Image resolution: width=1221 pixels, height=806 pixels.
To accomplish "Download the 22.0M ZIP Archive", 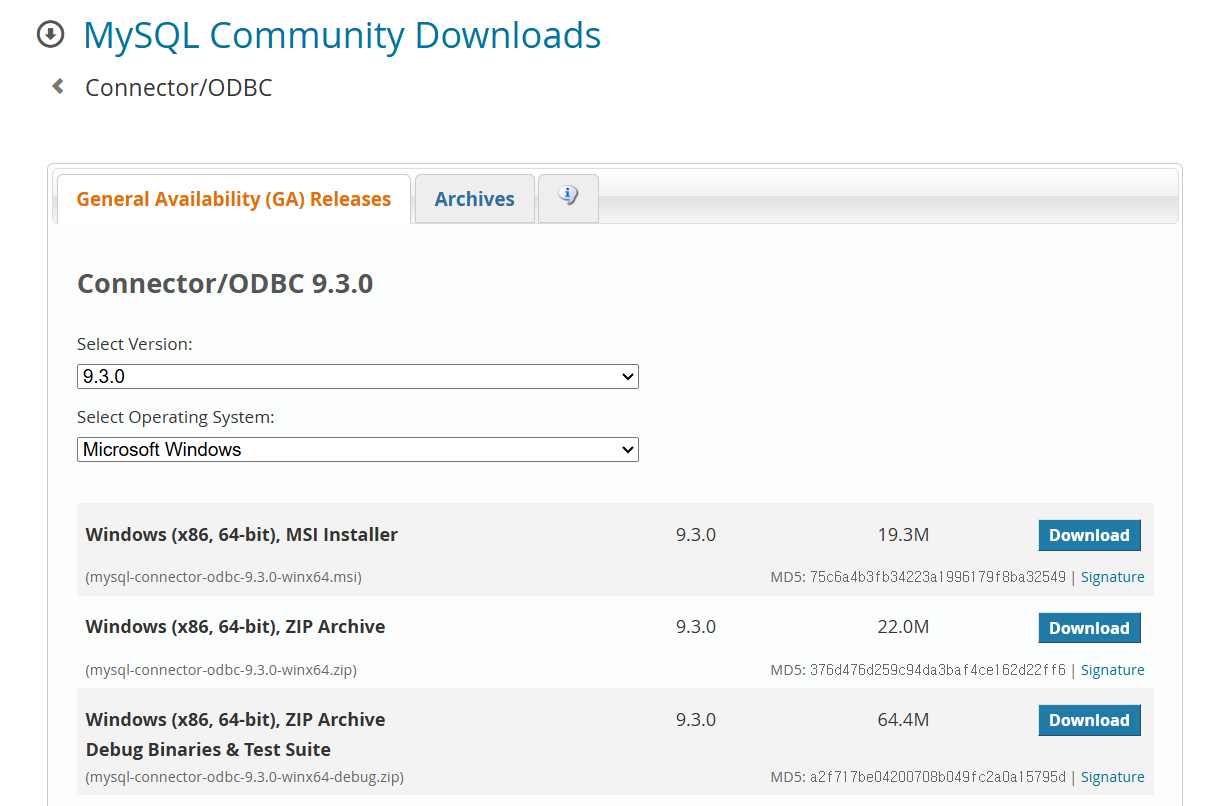I will (1089, 628).
